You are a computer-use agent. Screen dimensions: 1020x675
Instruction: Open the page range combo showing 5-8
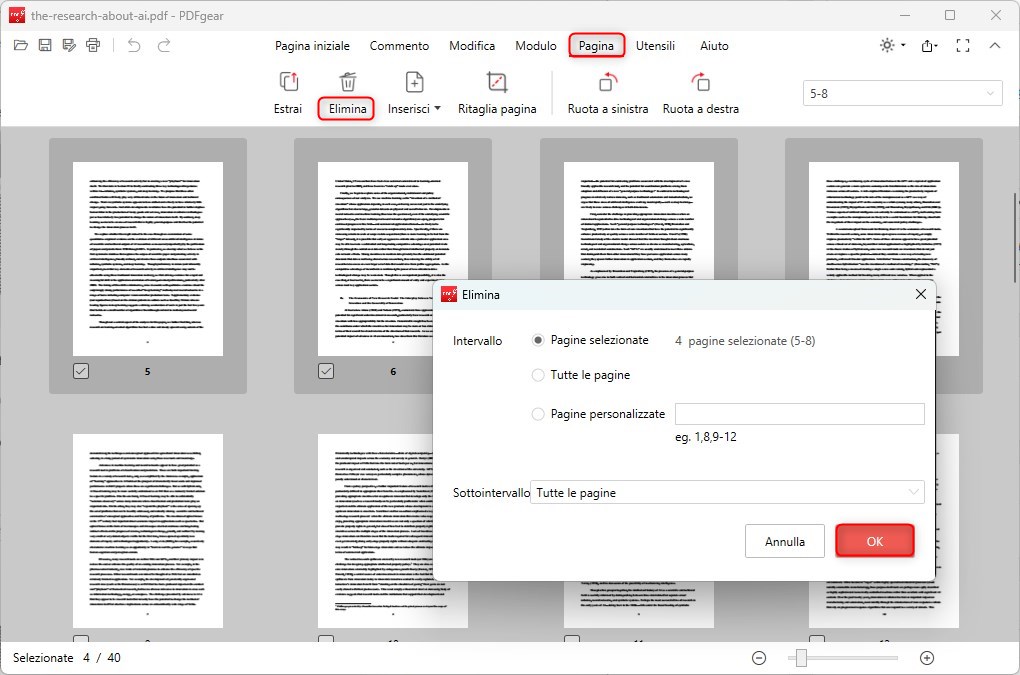901,92
